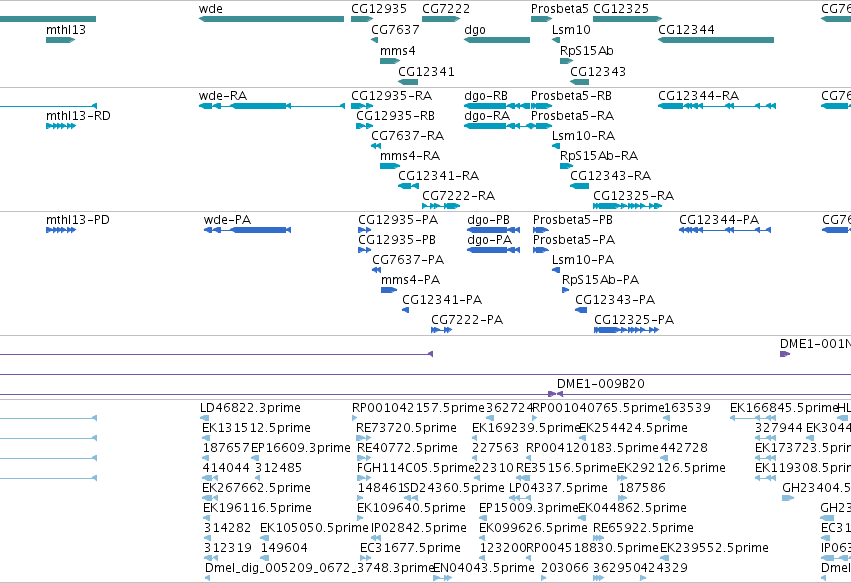Select the Prosbeta5-RA transcript label

pos(573,116)
